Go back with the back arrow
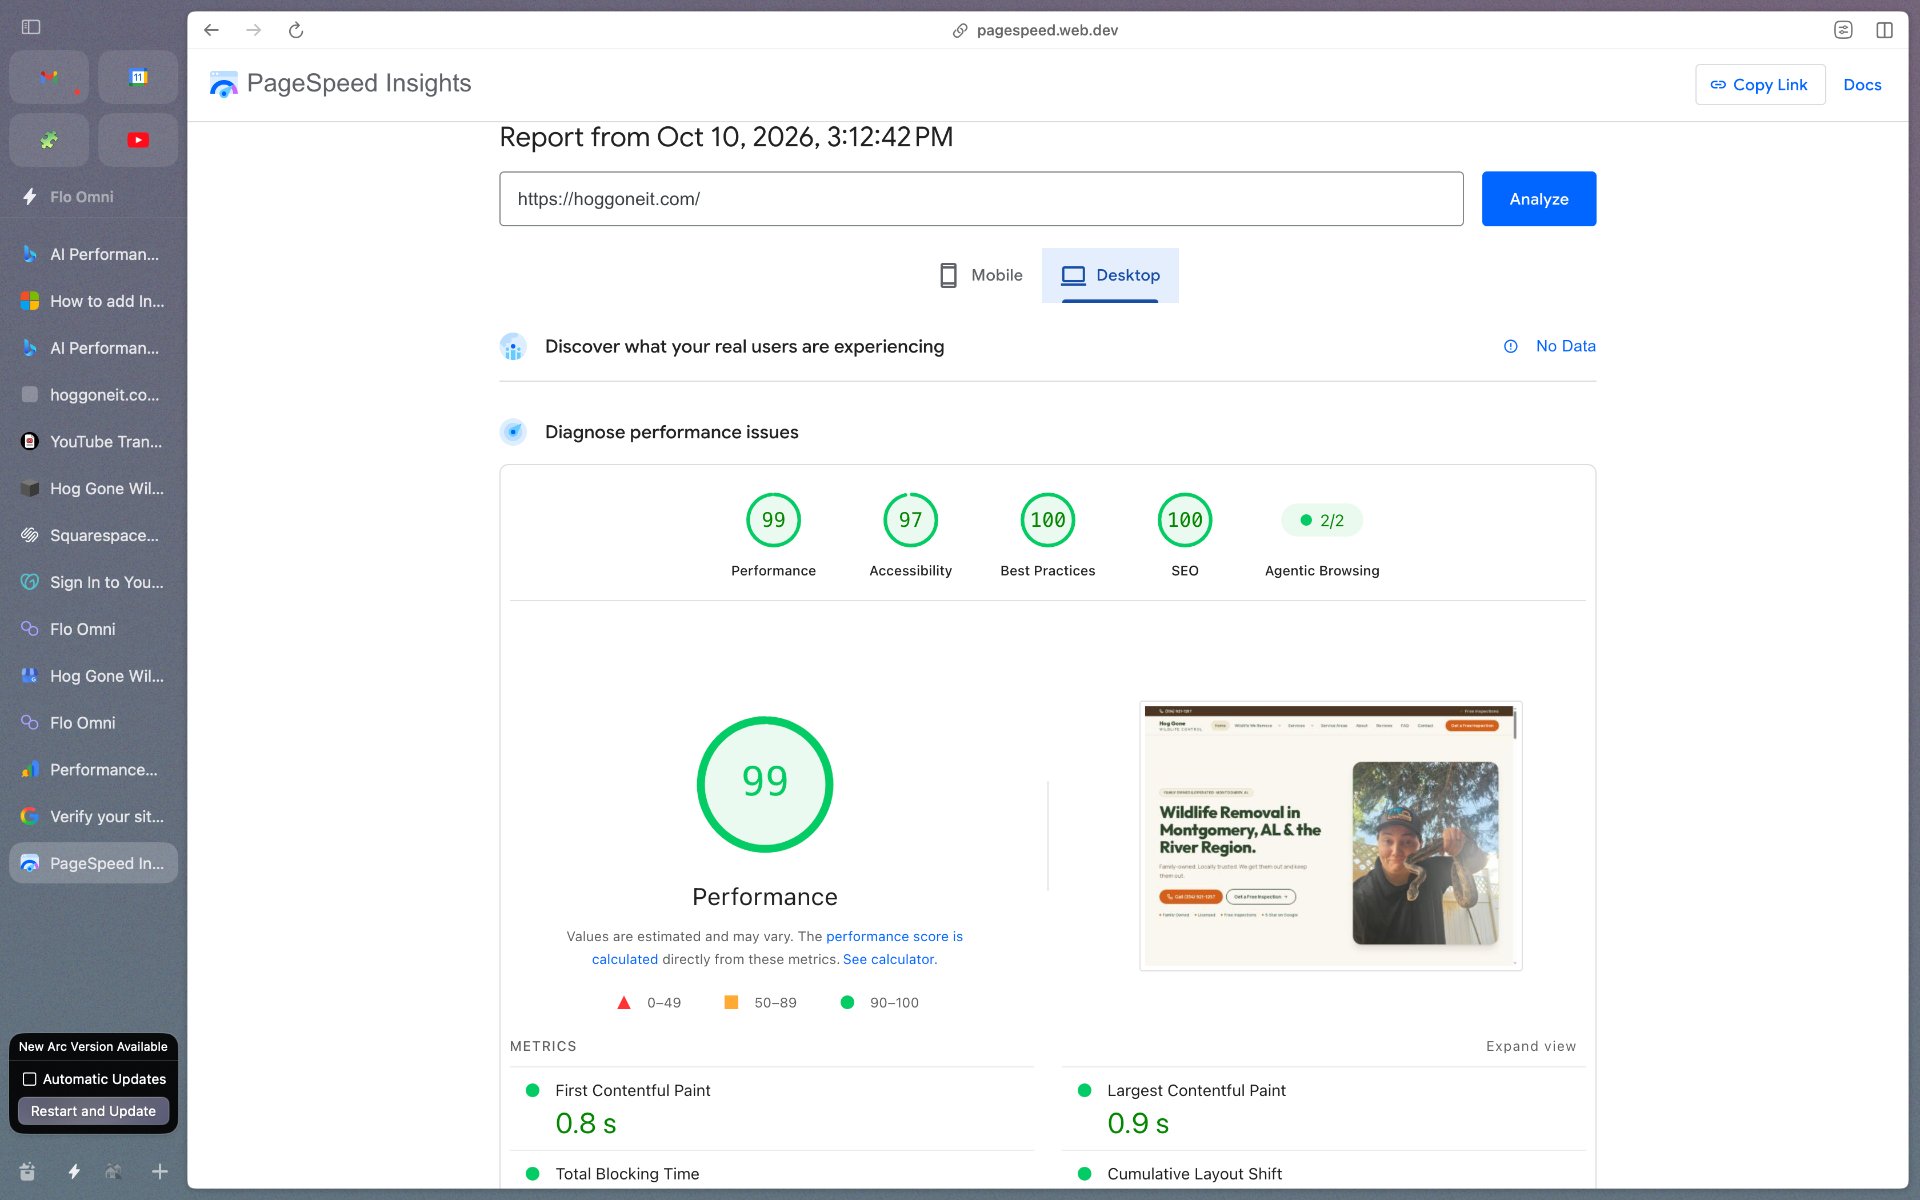Viewport: 1920px width, 1200px height. [211, 30]
